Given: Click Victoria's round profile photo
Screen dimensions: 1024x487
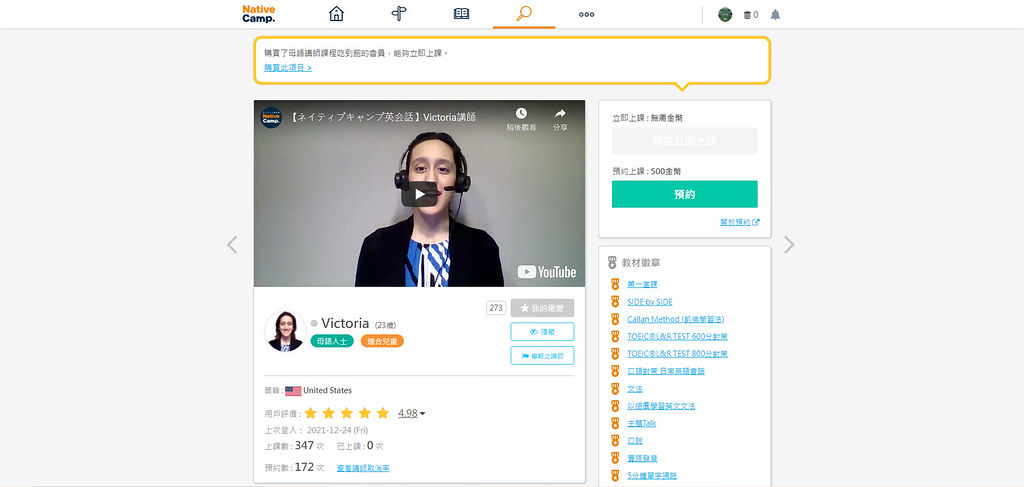Looking at the screenshot, I should click(285, 331).
